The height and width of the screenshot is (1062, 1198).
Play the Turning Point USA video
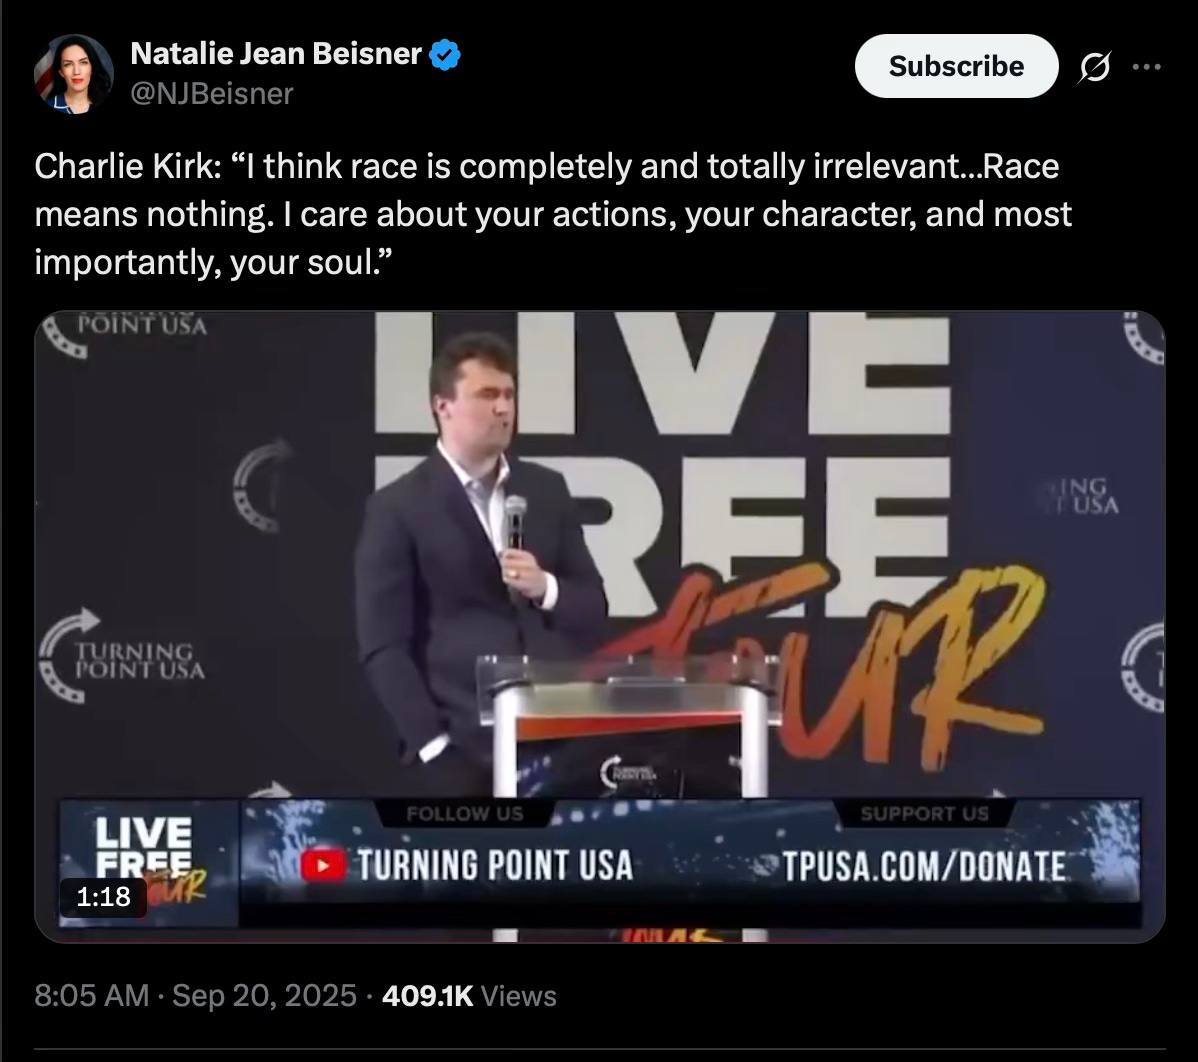(600, 627)
